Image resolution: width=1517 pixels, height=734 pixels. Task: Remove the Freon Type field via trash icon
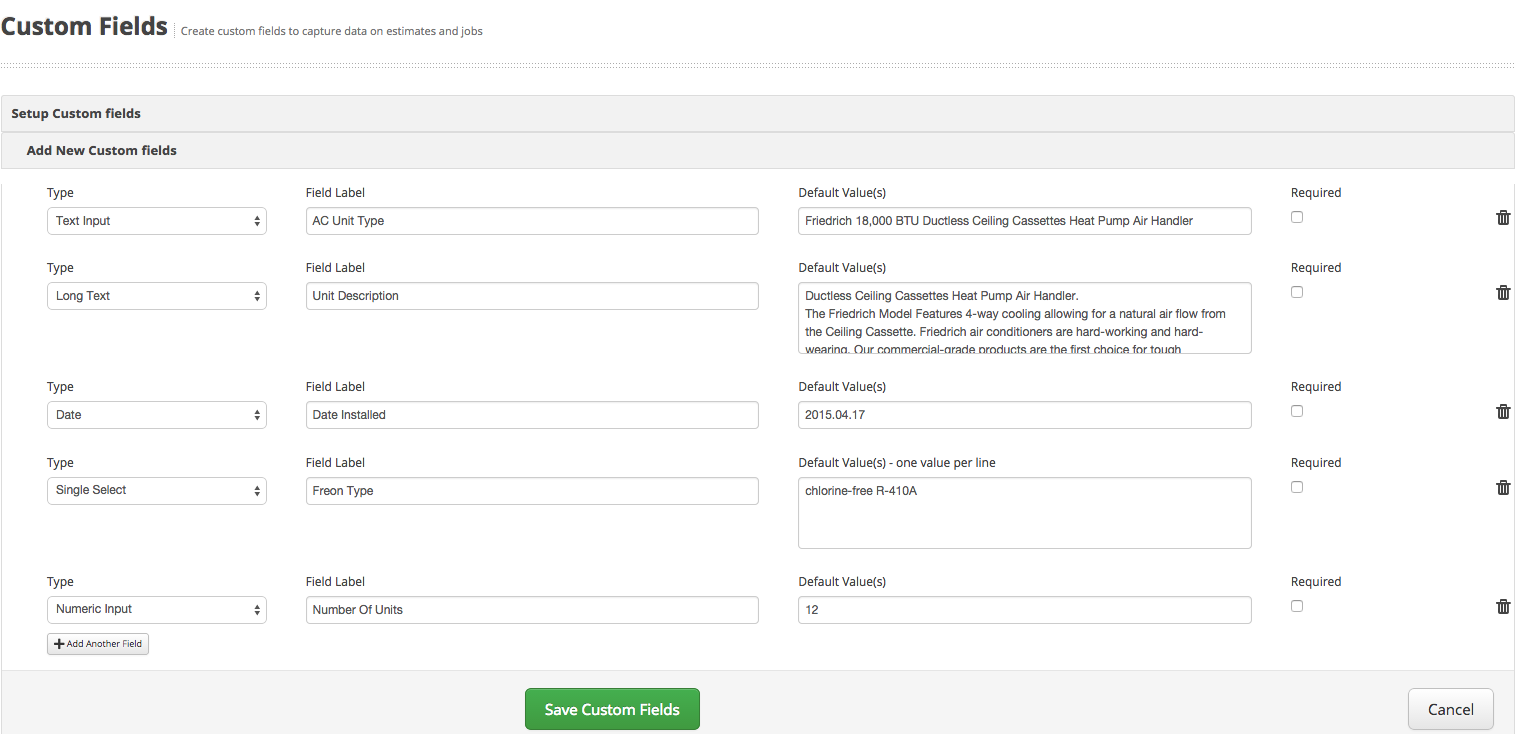pyautogui.click(x=1503, y=487)
